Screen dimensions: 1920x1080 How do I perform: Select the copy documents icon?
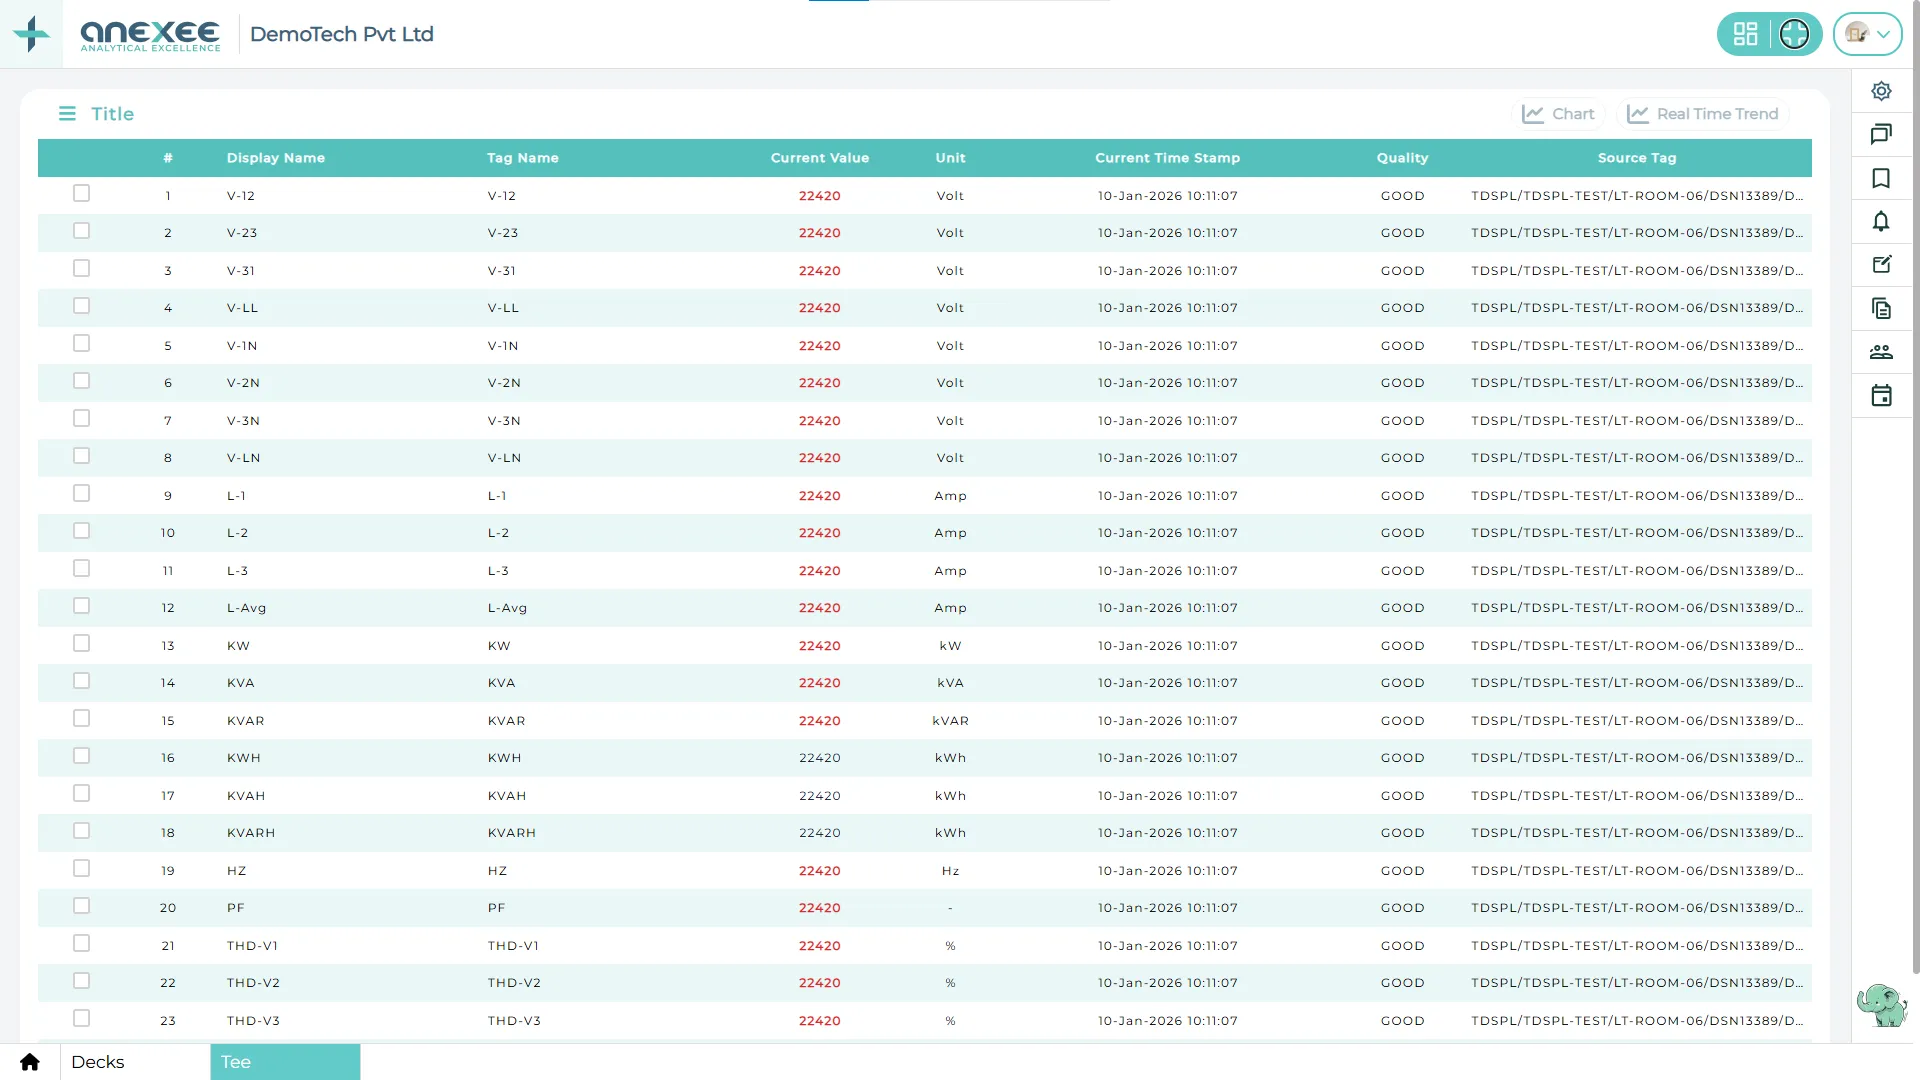click(x=1882, y=308)
